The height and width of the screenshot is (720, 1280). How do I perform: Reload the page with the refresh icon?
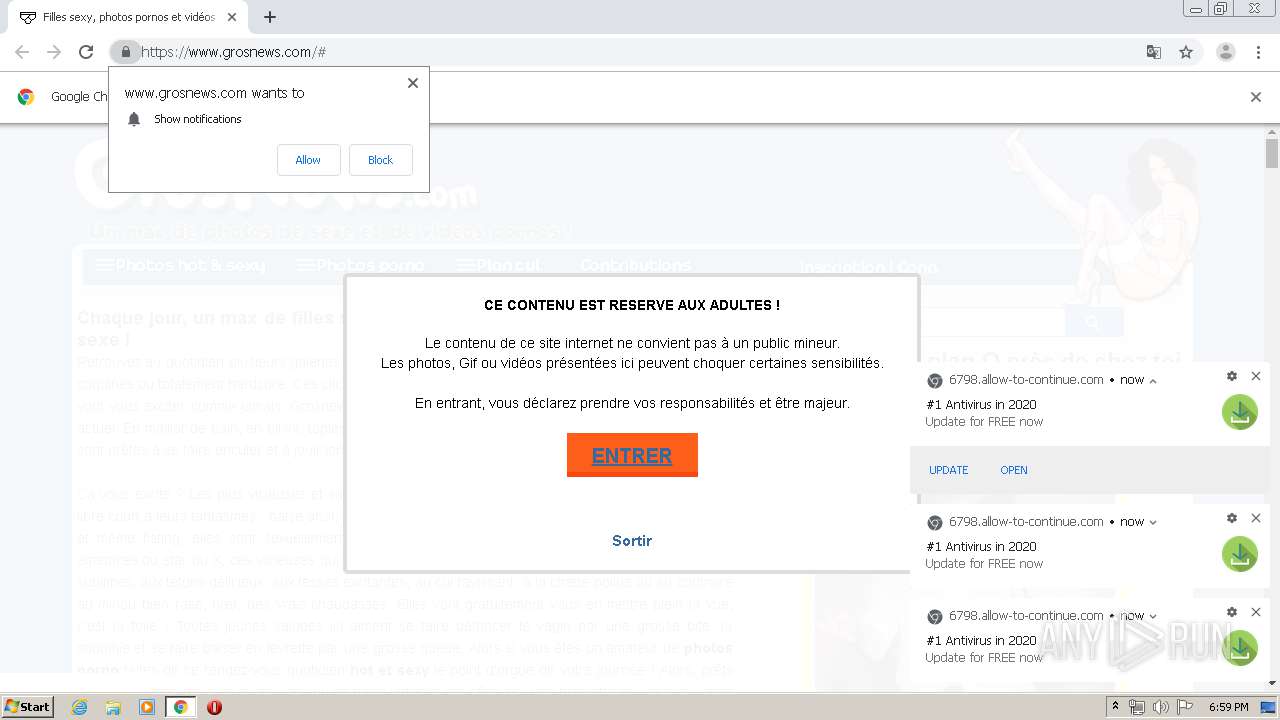click(x=86, y=52)
